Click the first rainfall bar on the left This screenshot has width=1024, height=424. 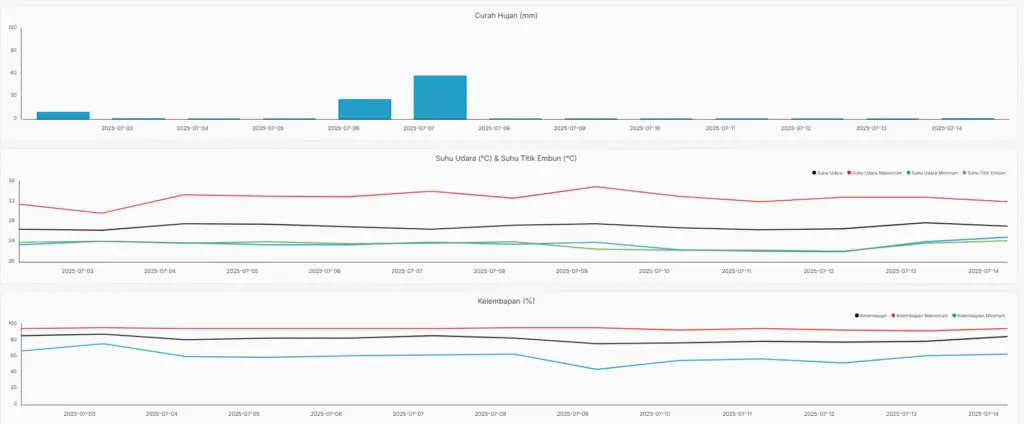click(x=63, y=115)
